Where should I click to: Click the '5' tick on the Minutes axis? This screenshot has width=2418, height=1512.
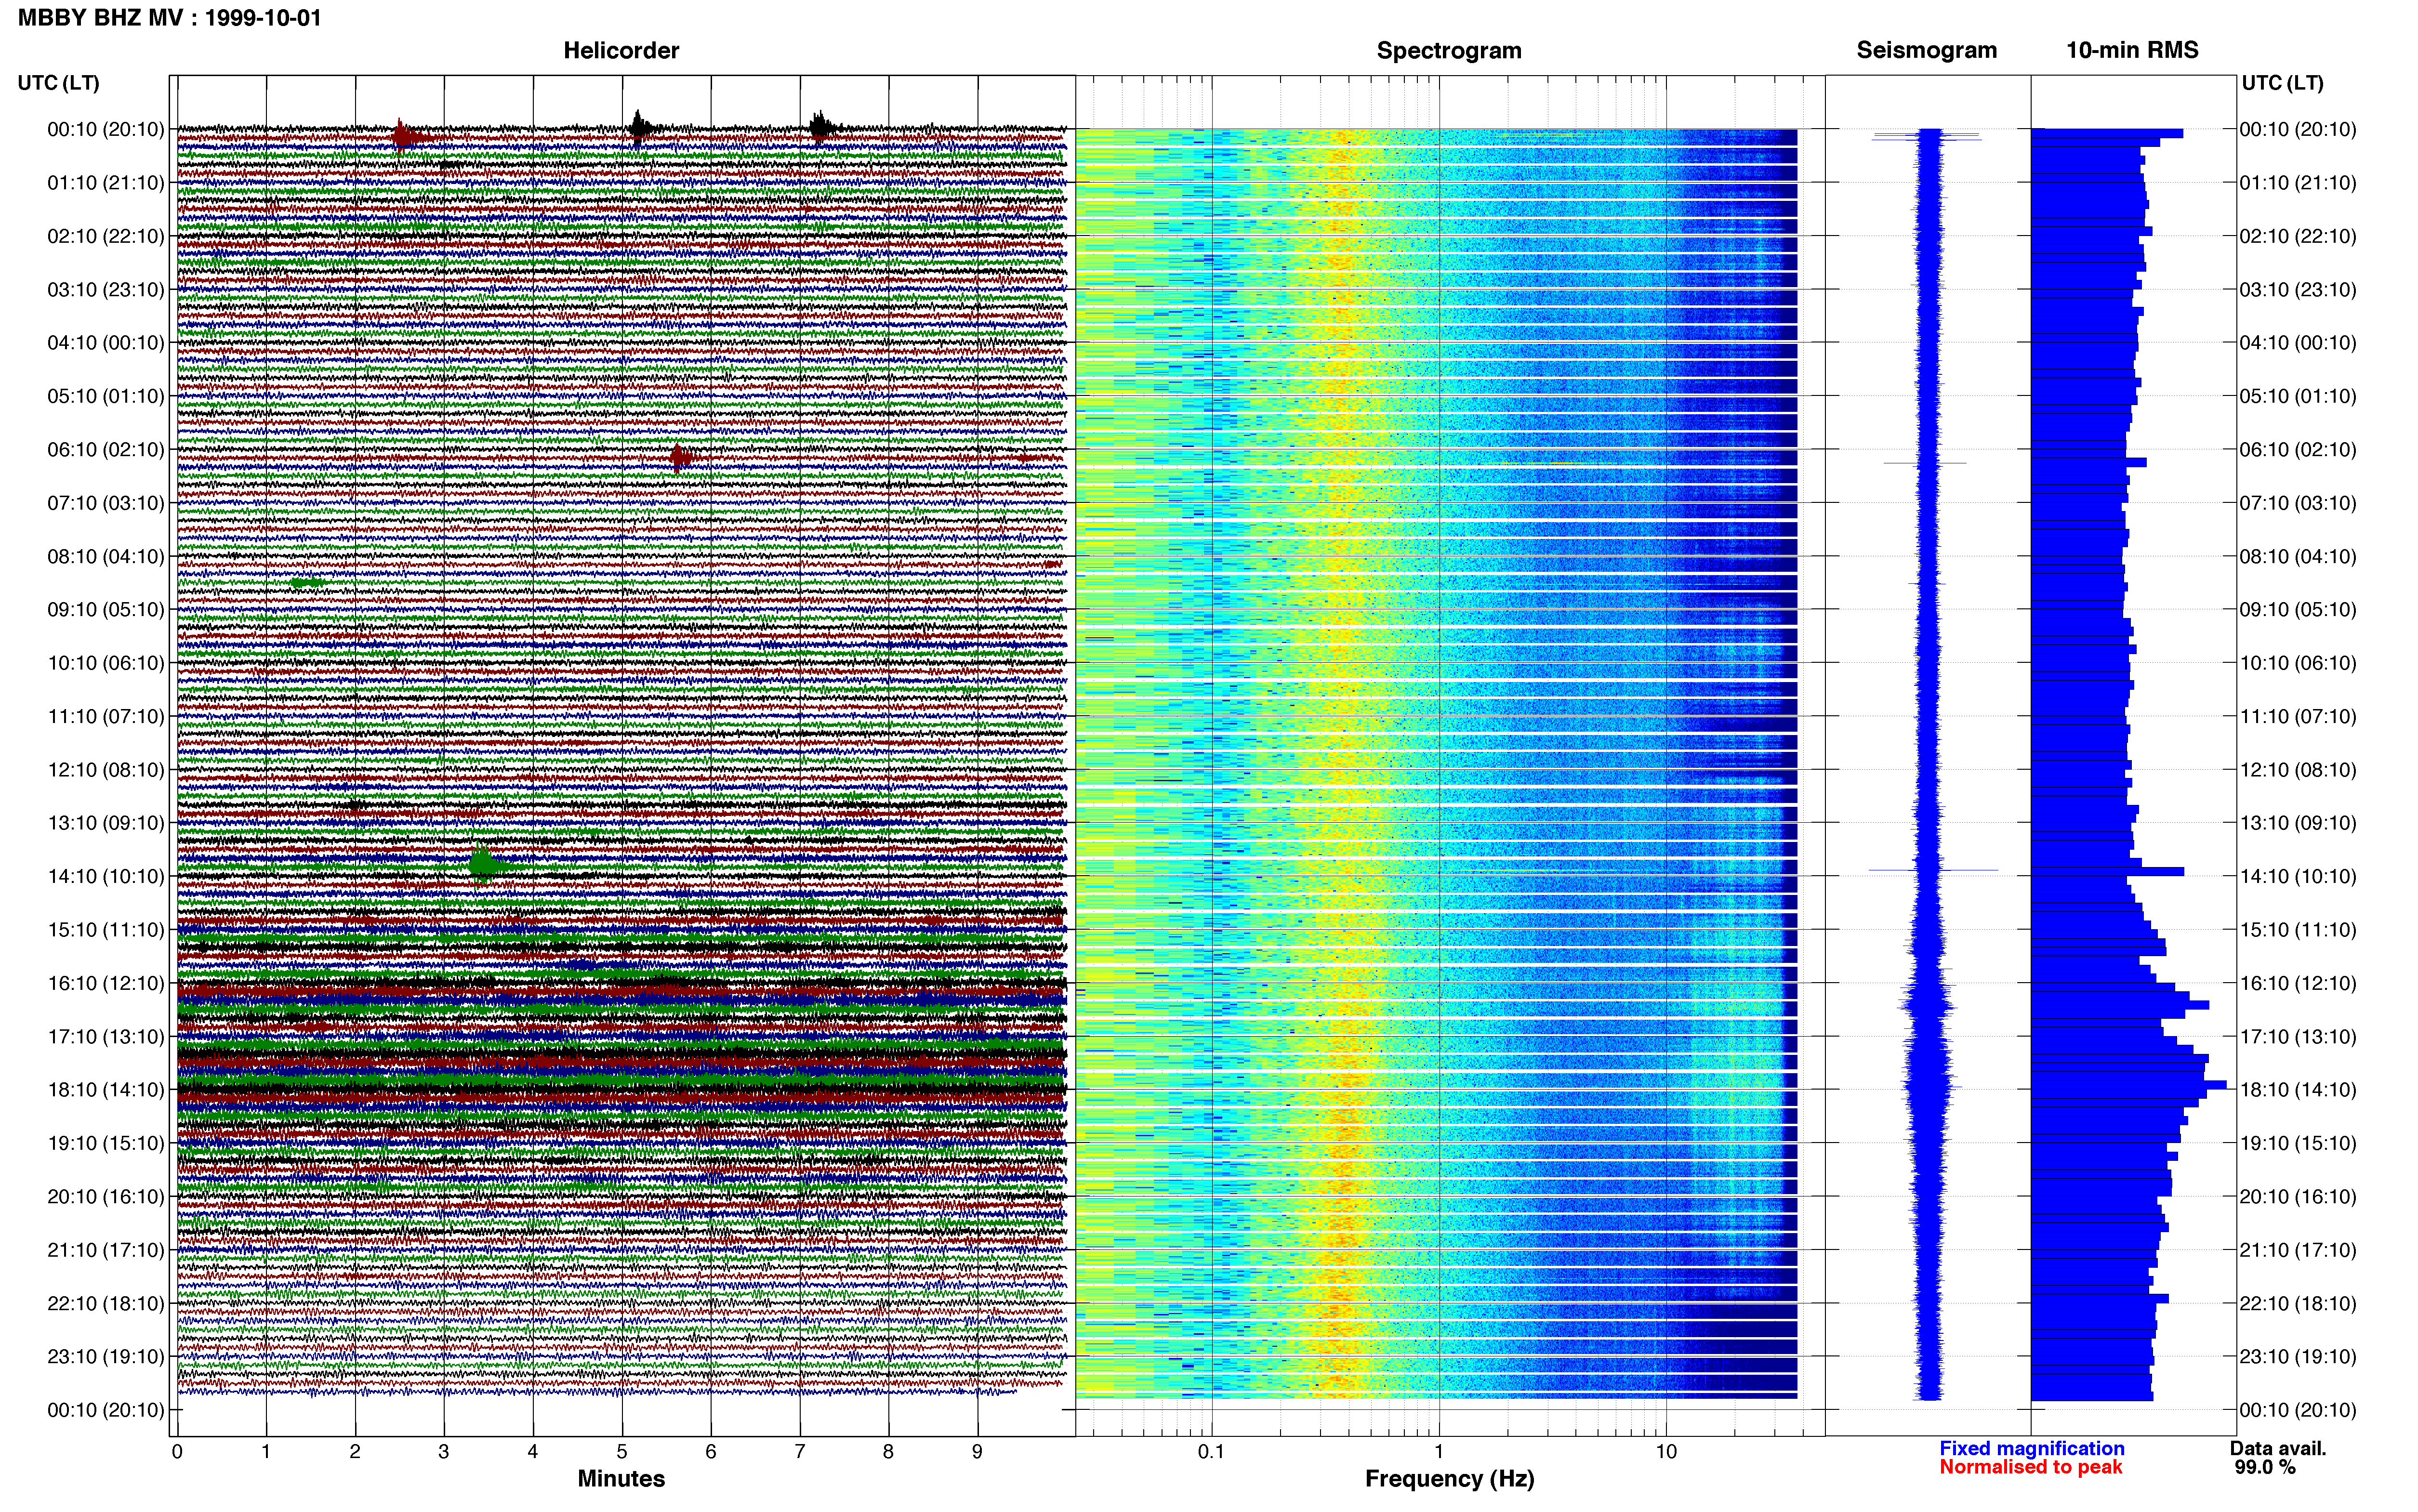pos(622,1451)
